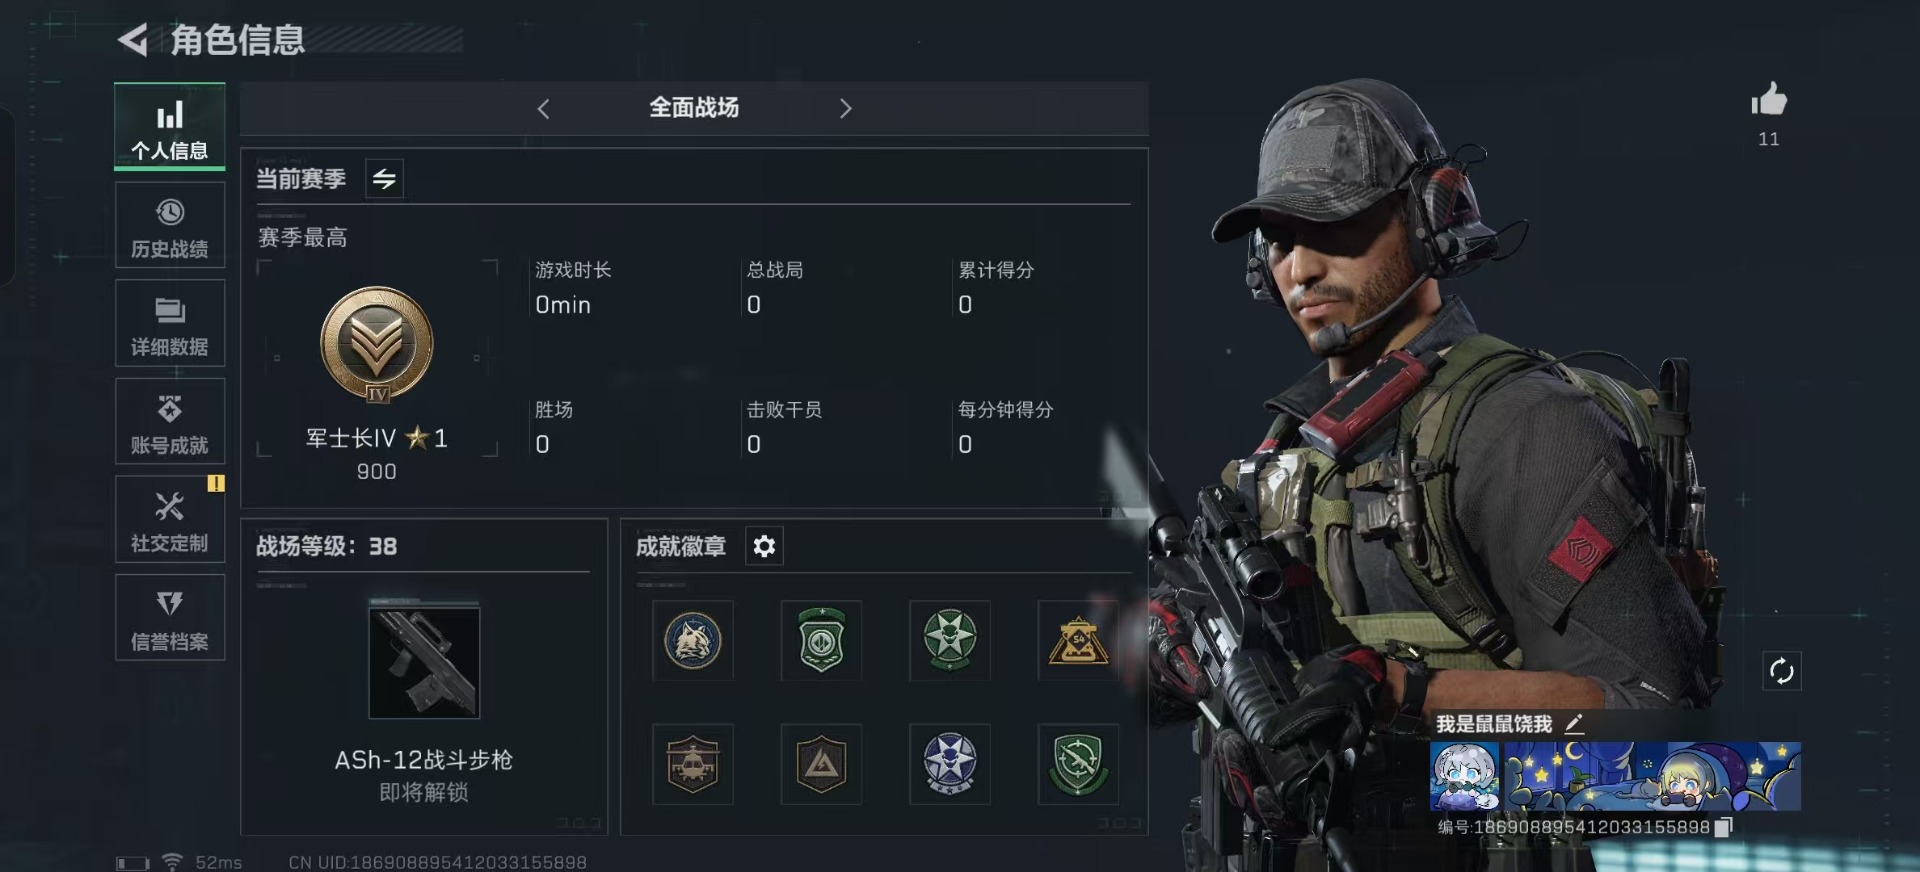Switch to previous mode with left chevron
1920x872 pixels.
tap(543, 109)
